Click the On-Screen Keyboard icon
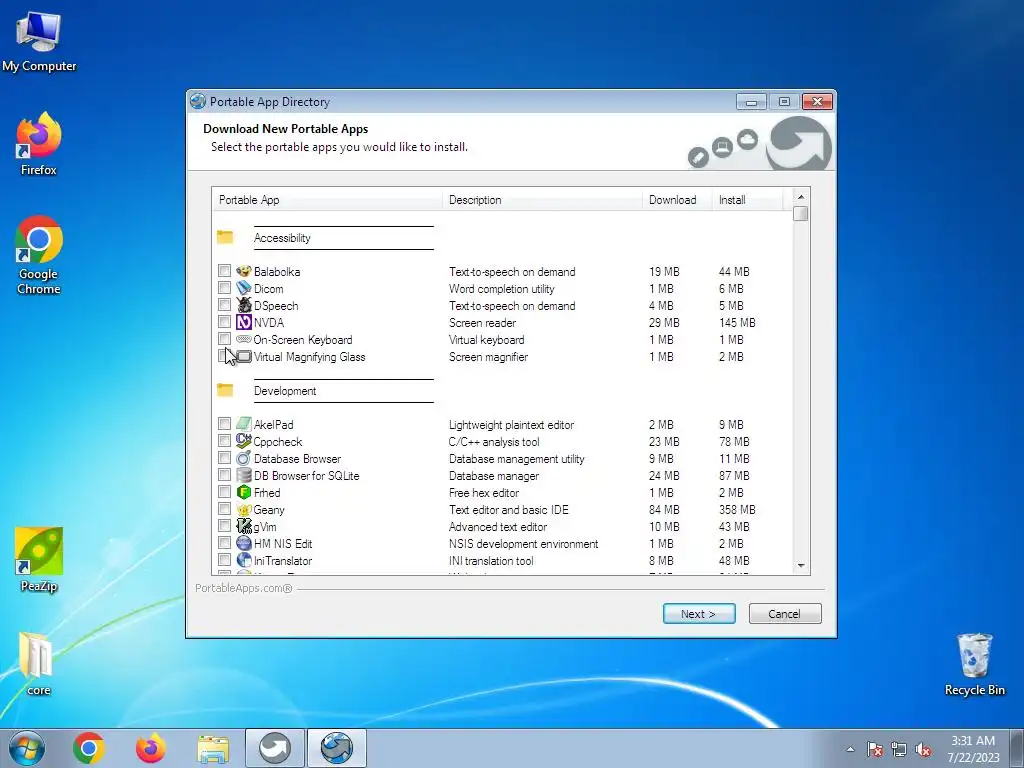 click(x=244, y=339)
